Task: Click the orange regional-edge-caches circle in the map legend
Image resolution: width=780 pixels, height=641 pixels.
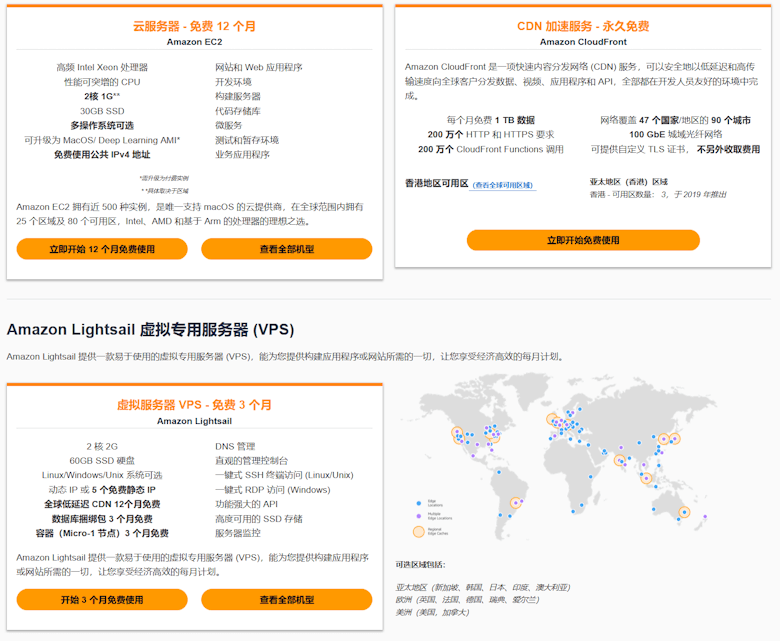Action: pos(419,532)
